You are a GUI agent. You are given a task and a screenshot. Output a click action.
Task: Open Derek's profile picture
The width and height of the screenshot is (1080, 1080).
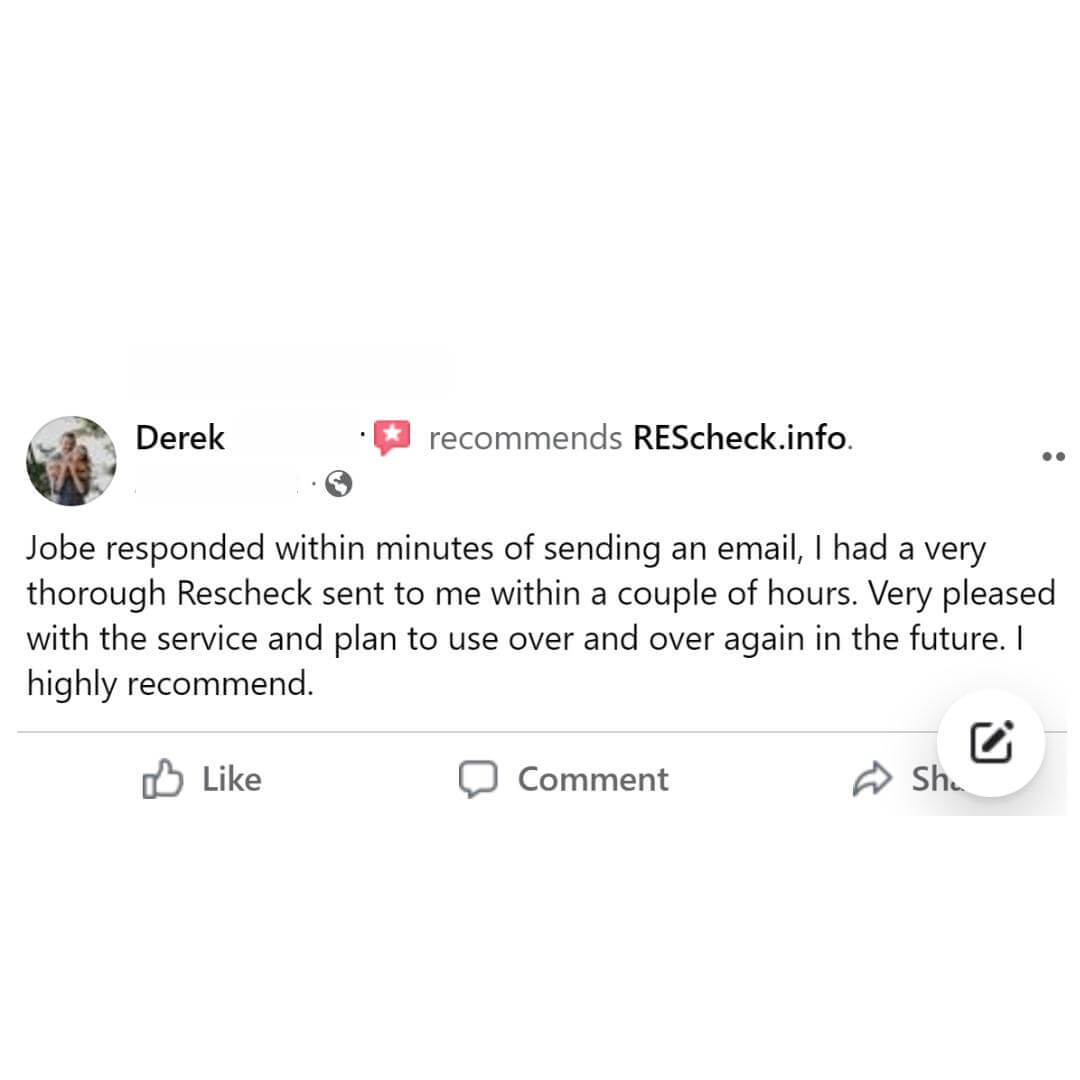[x=70, y=460]
